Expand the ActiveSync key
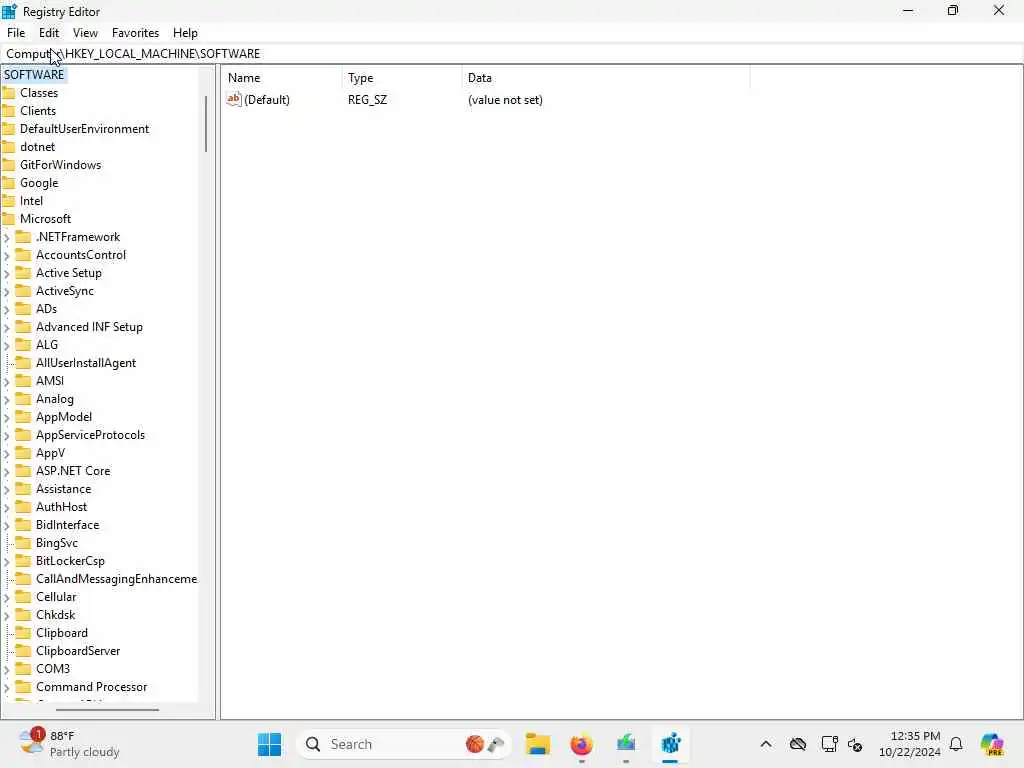 (x=7, y=291)
